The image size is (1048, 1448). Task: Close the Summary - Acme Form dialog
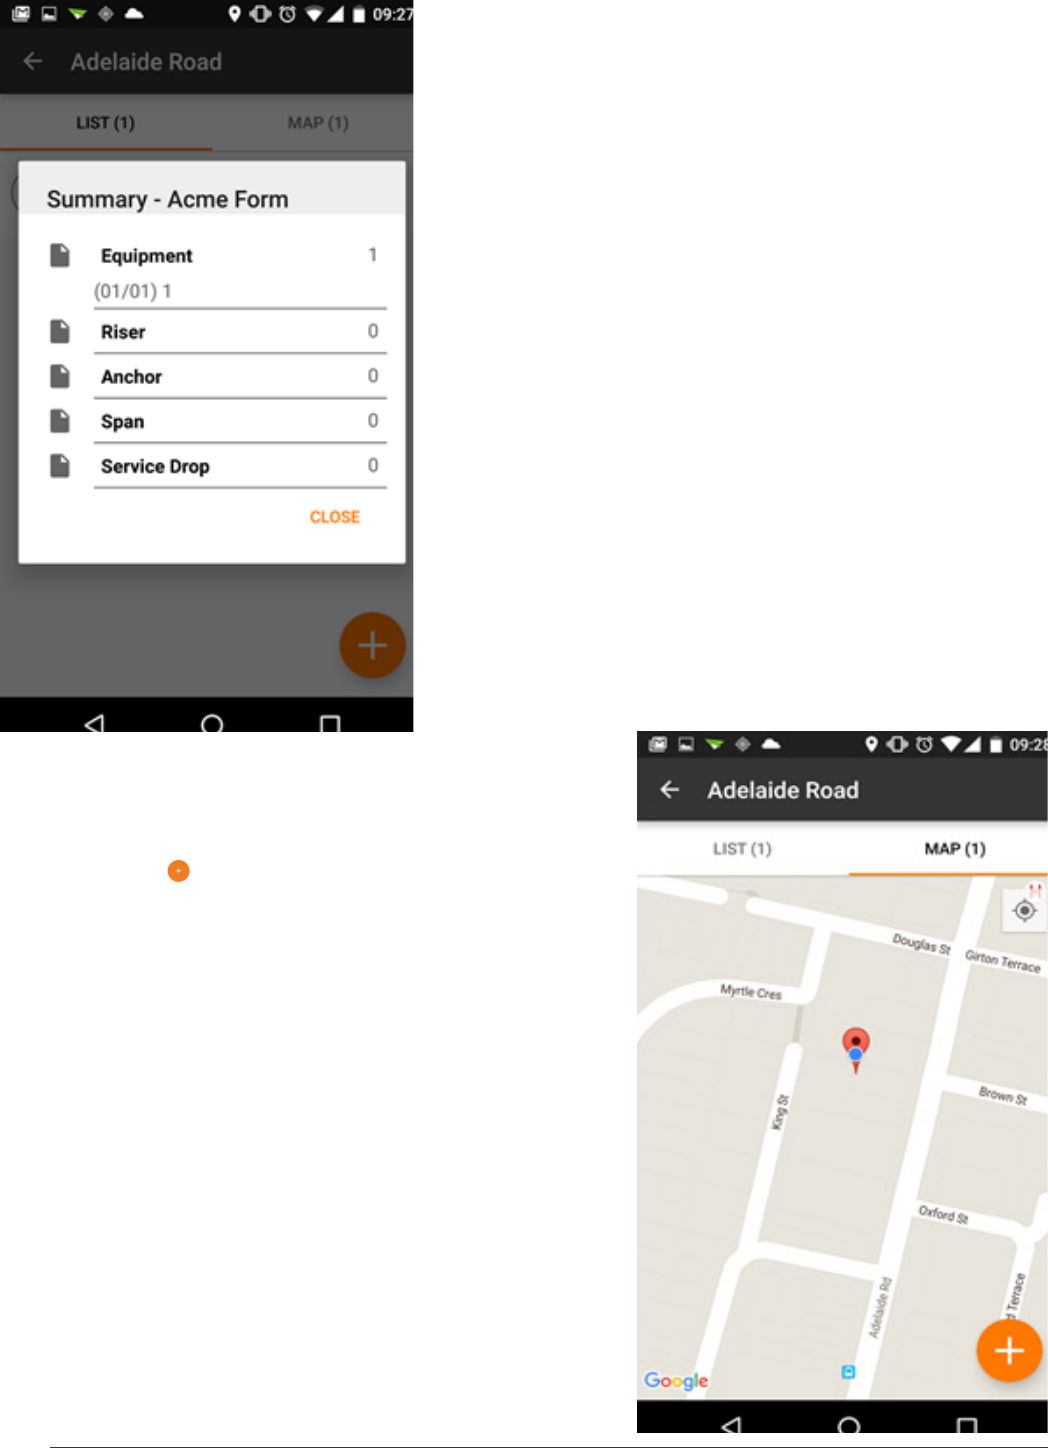point(334,517)
